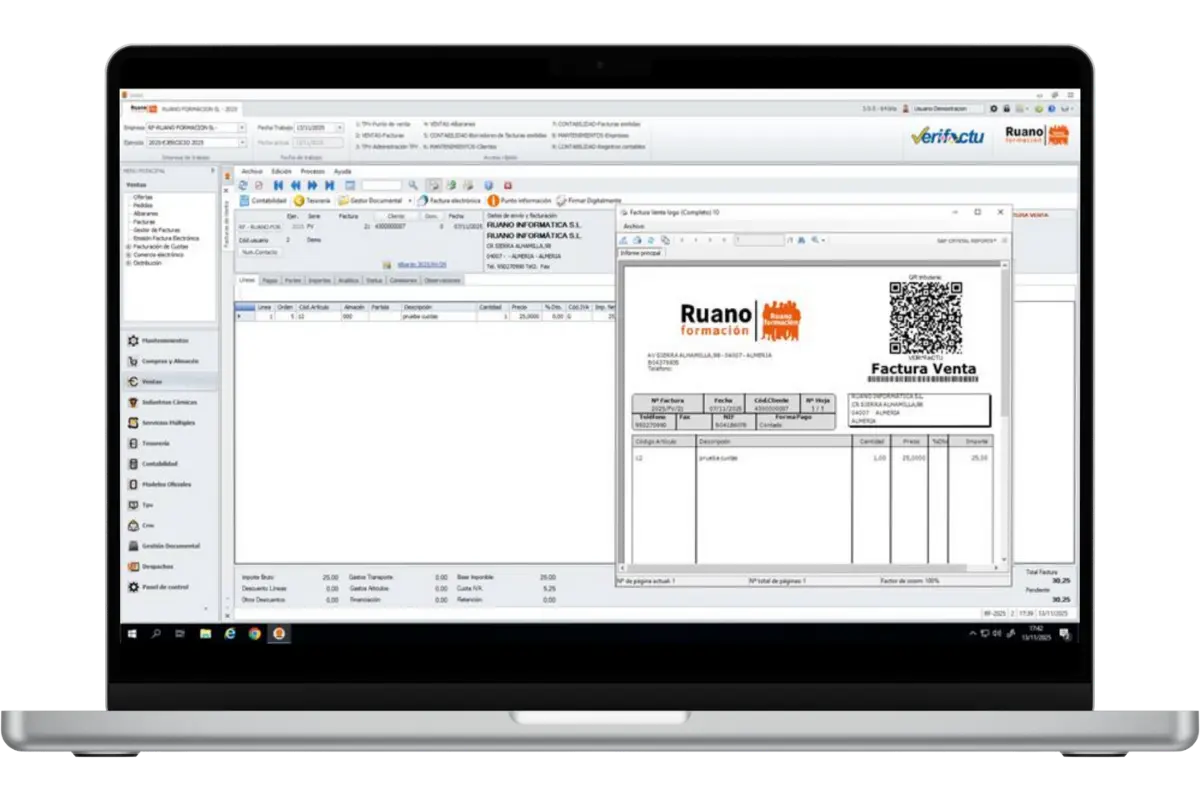1200x800 pixels.
Task: Click the search magnifier in the toolbar
Action: 412,185
